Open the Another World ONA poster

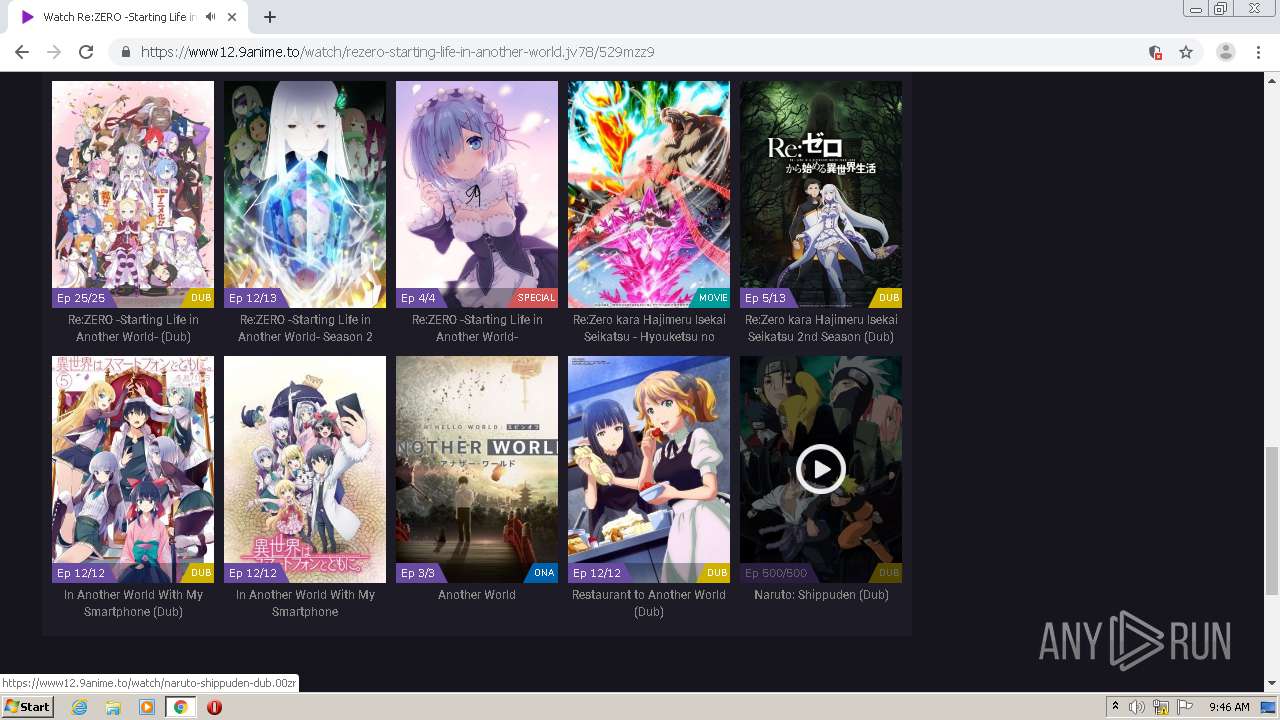pos(477,469)
